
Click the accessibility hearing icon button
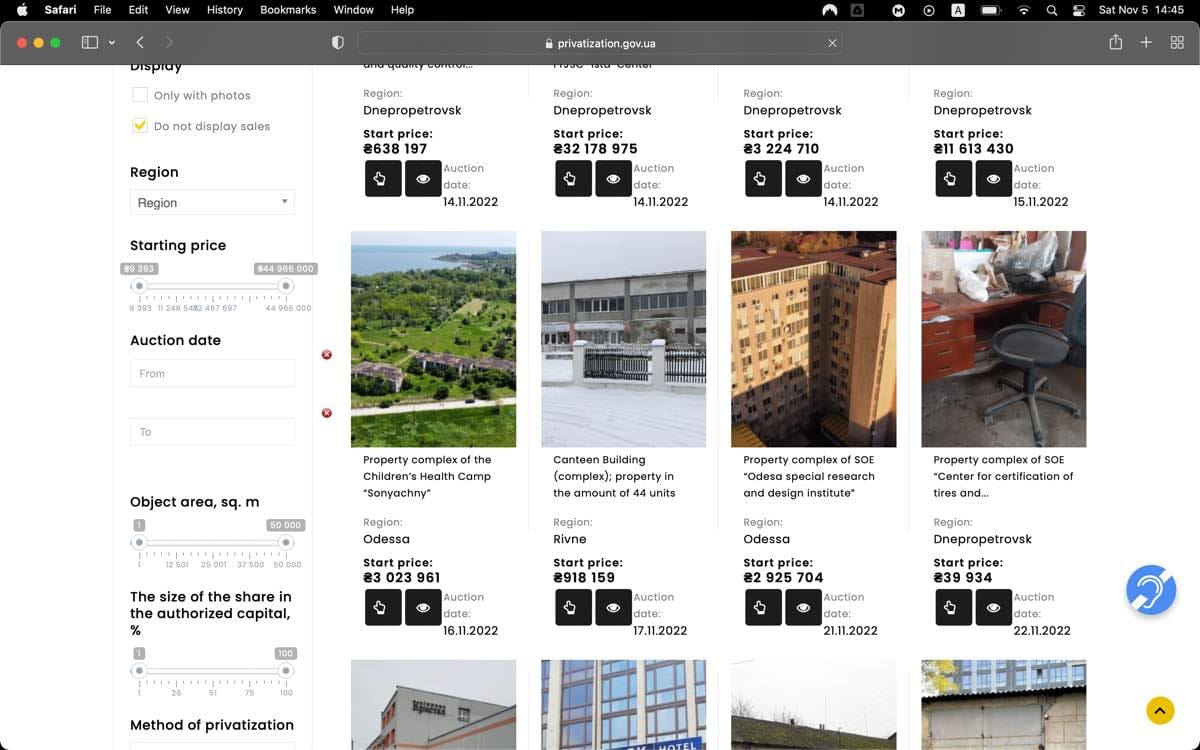pos(1151,589)
